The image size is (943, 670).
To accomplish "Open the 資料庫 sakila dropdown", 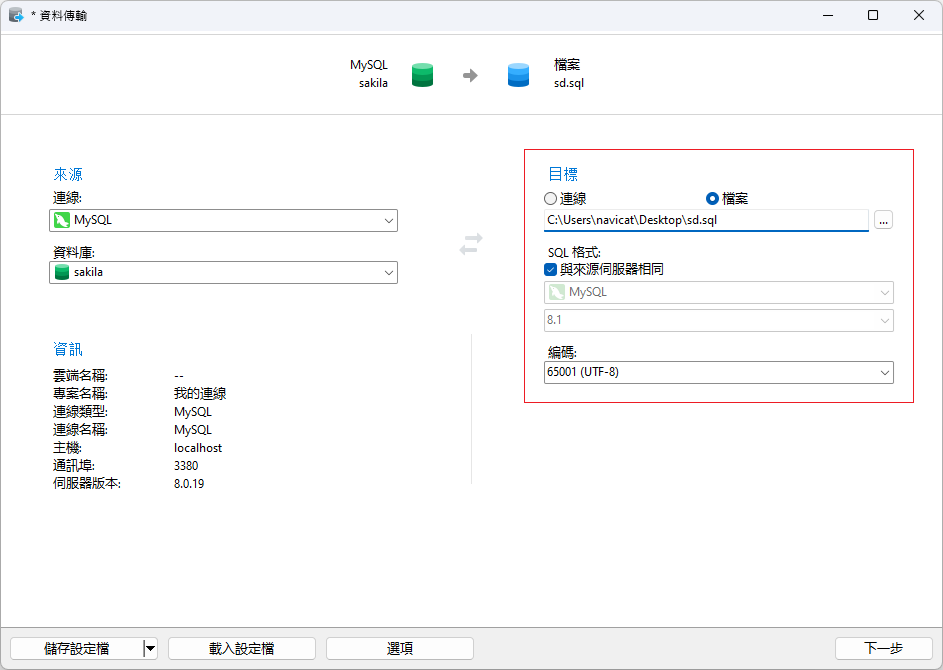I will 223,272.
